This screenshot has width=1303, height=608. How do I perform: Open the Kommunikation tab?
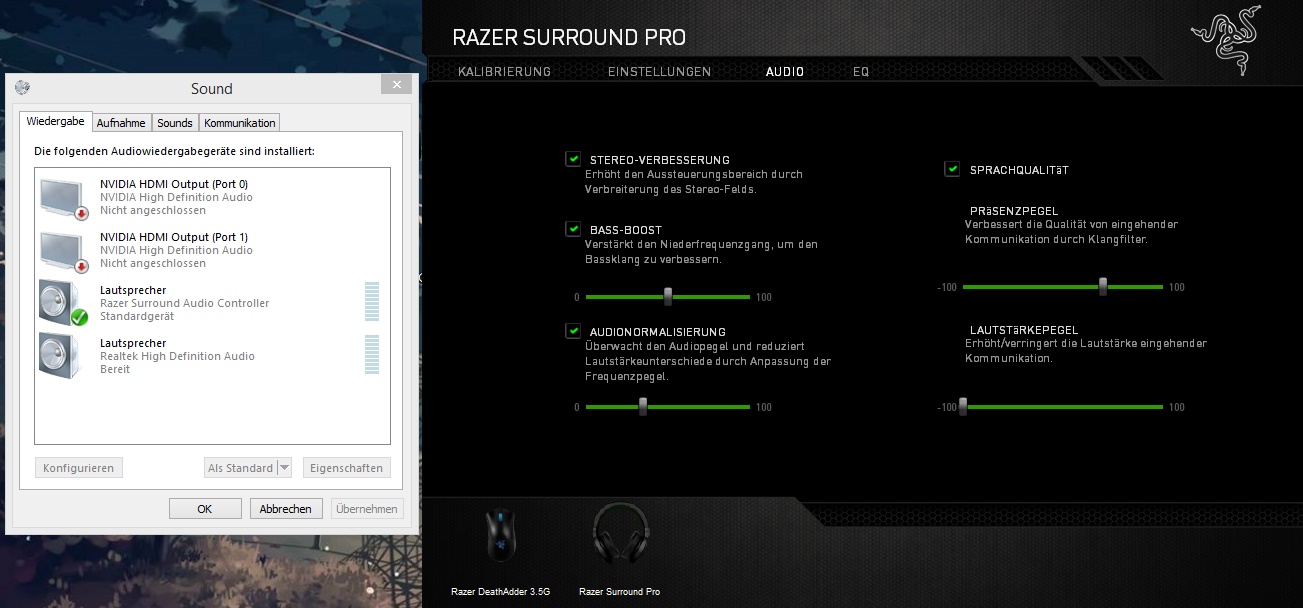[x=240, y=123]
